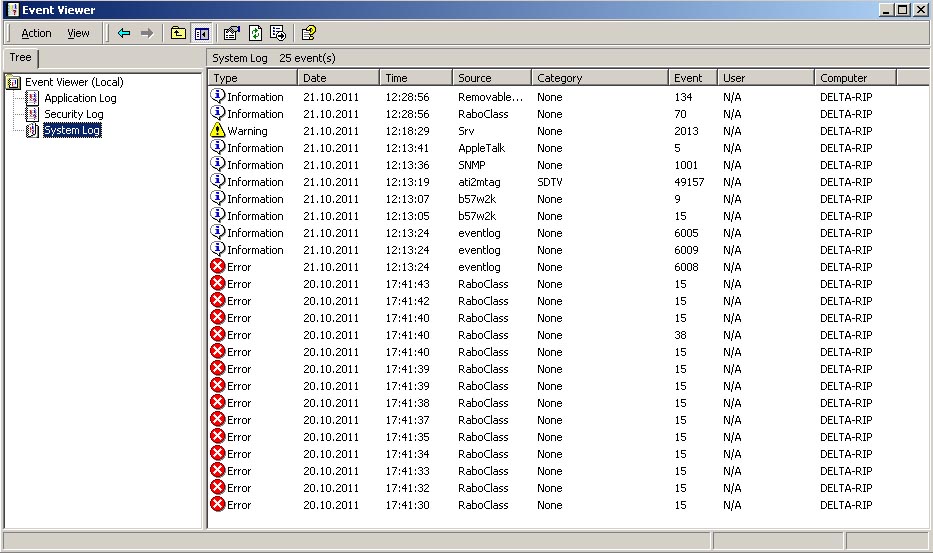The height and width of the screenshot is (553, 933).
Task: Click the Removable... source cell
Action: 490,97
